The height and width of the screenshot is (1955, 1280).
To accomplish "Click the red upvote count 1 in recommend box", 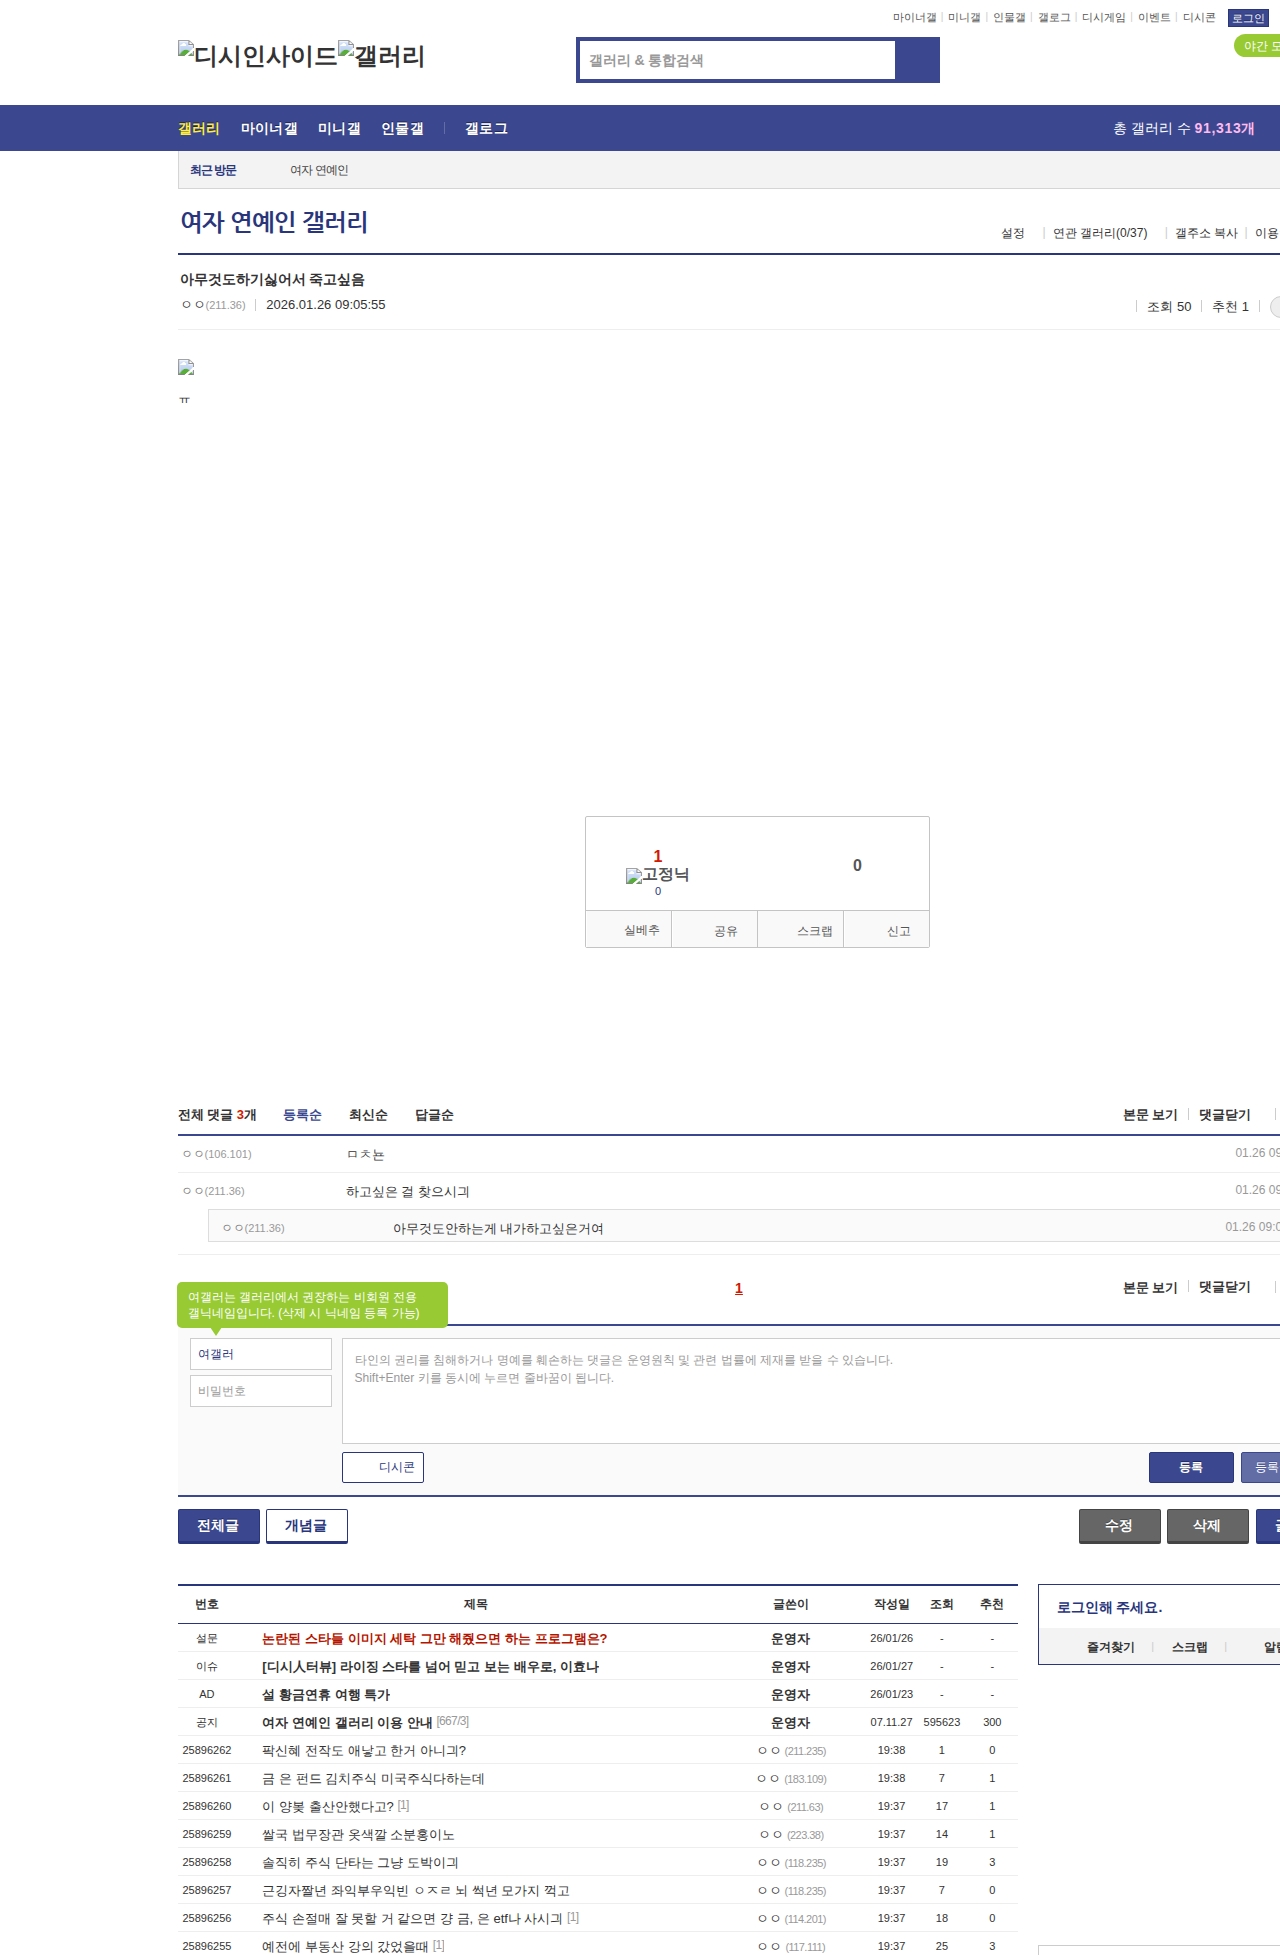I will pos(658,856).
